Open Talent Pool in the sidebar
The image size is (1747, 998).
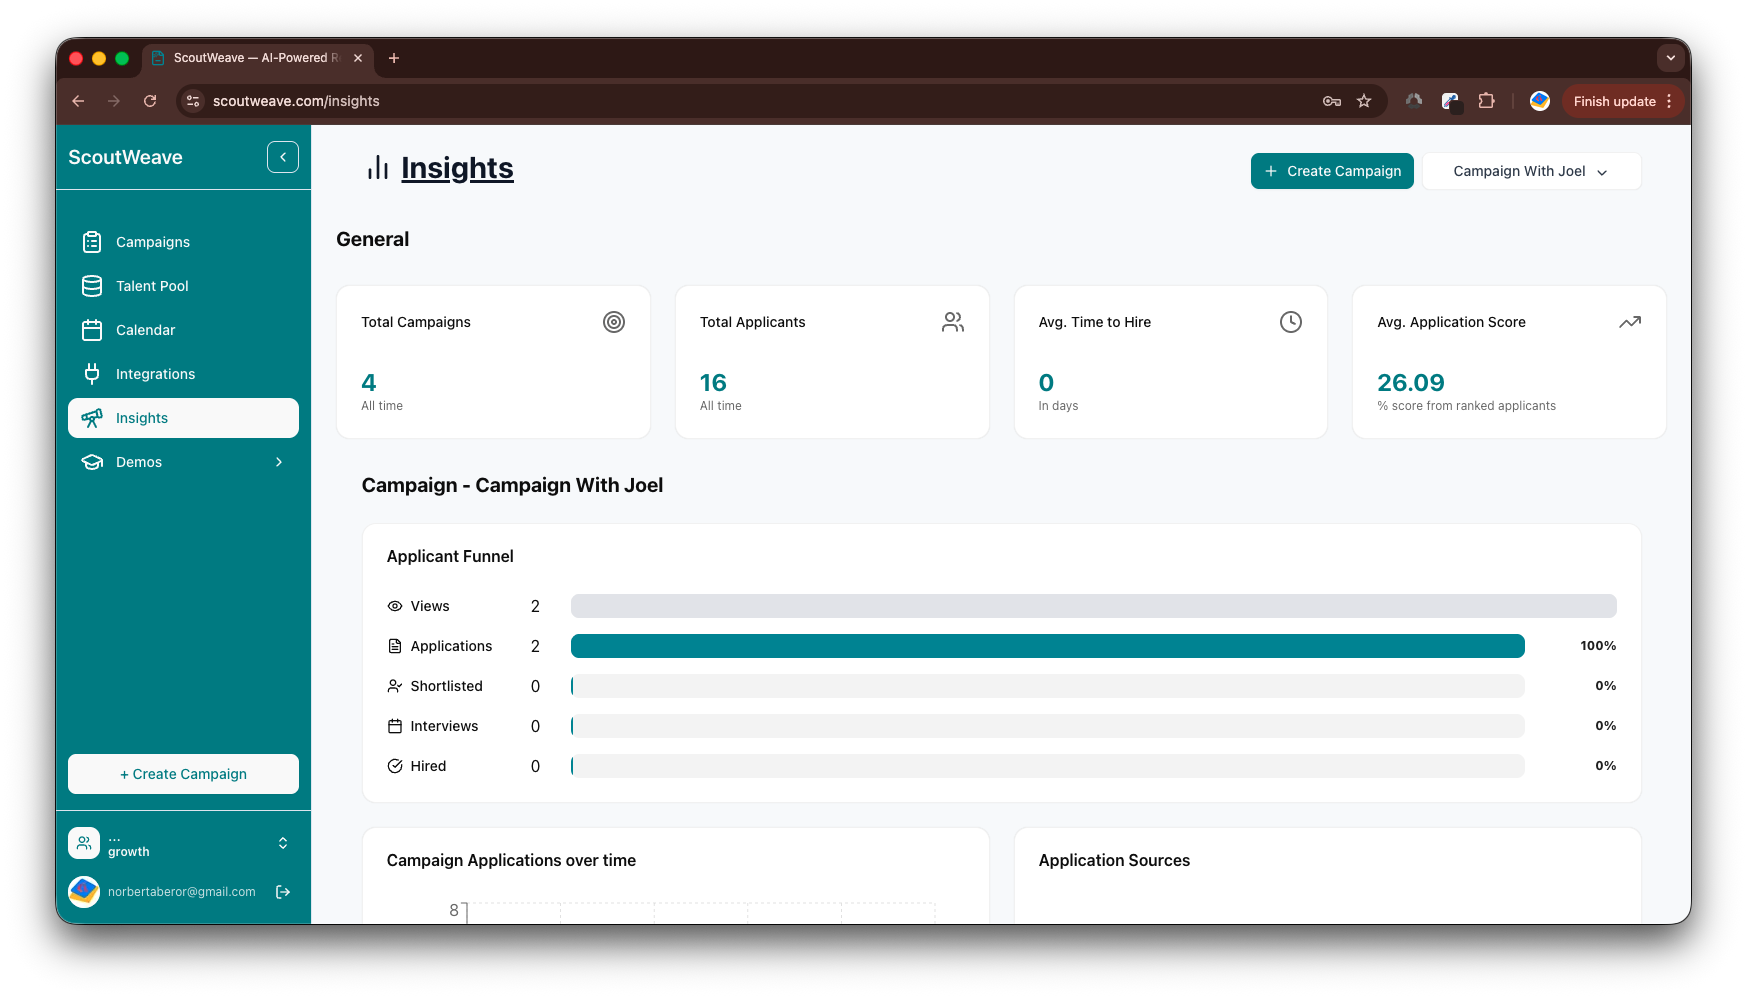(183, 286)
